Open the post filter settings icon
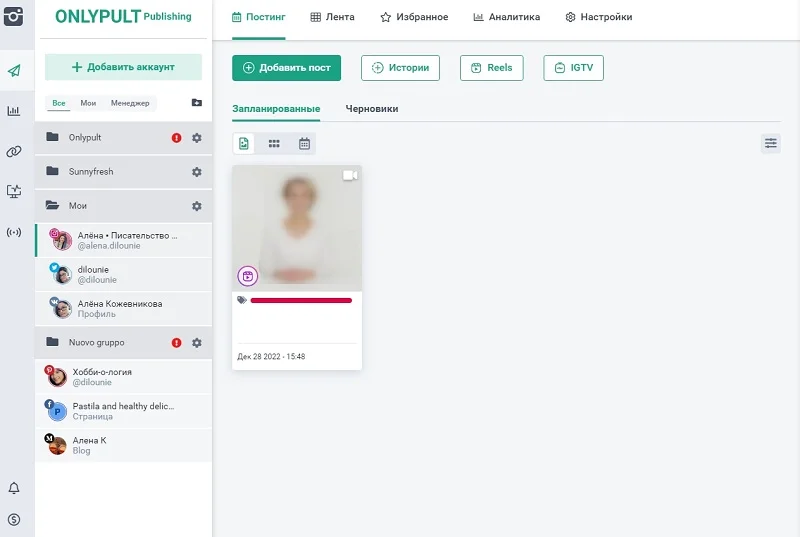This screenshot has height=537, width=800. pos(770,143)
